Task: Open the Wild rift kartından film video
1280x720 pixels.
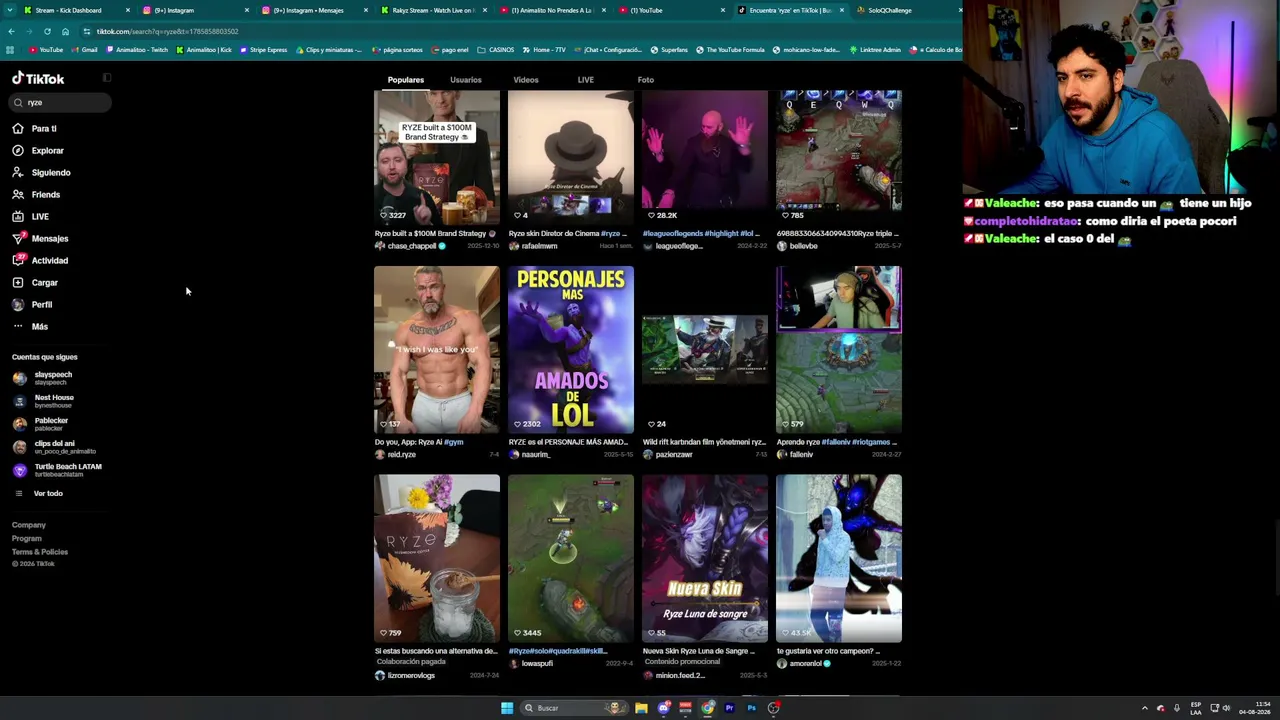Action: [705, 349]
